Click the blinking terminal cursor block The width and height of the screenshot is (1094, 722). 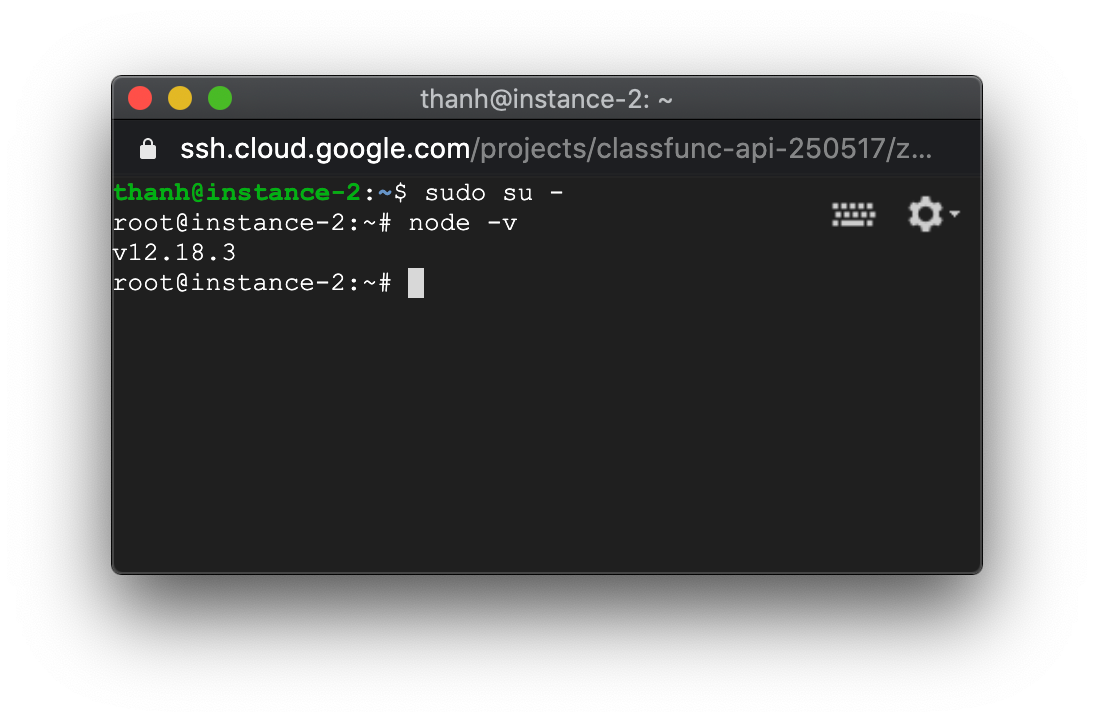[416, 283]
